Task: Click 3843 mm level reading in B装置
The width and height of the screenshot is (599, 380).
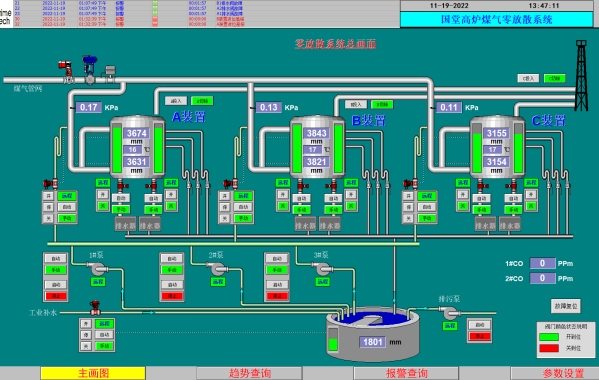Action: tap(317, 133)
